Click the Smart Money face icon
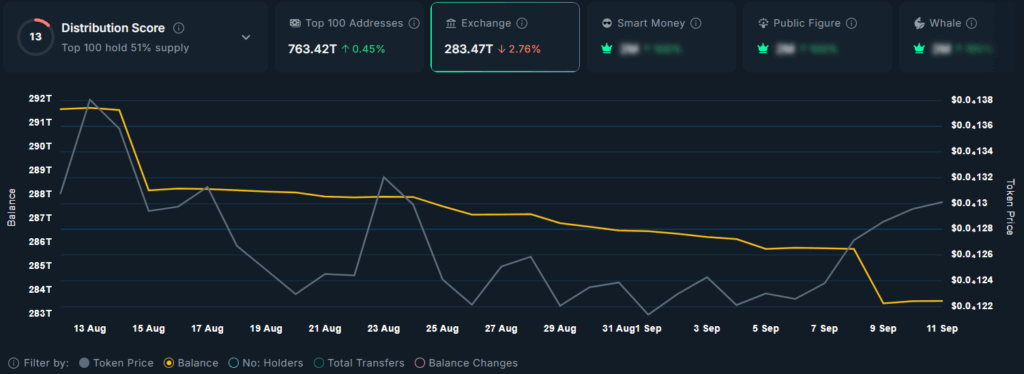Image resolution: width=1024 pixels, height=374 pixels. click(x=607, y=23)
